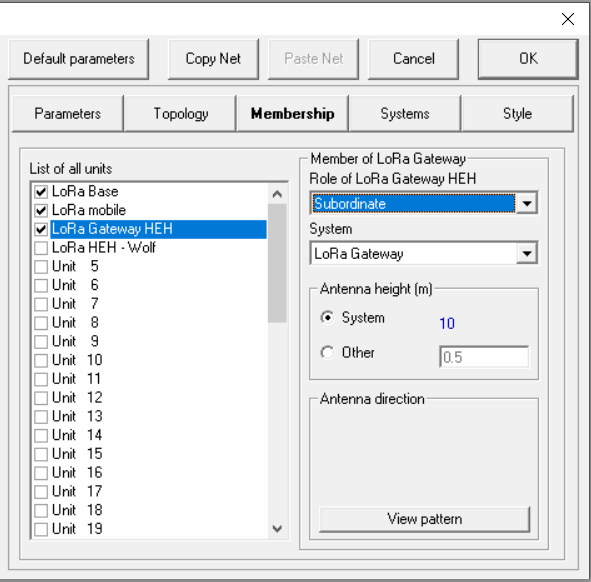Click the list scroll up arrow
This screenshot has height=582, width=591.
point(277,194)
